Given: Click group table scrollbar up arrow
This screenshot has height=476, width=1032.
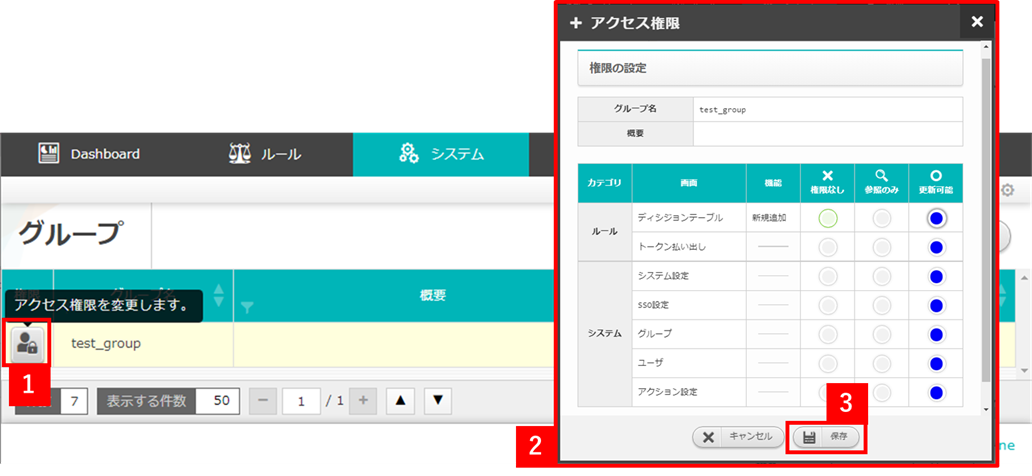Looking at the screenshot, I should [x=1024, y=276].
